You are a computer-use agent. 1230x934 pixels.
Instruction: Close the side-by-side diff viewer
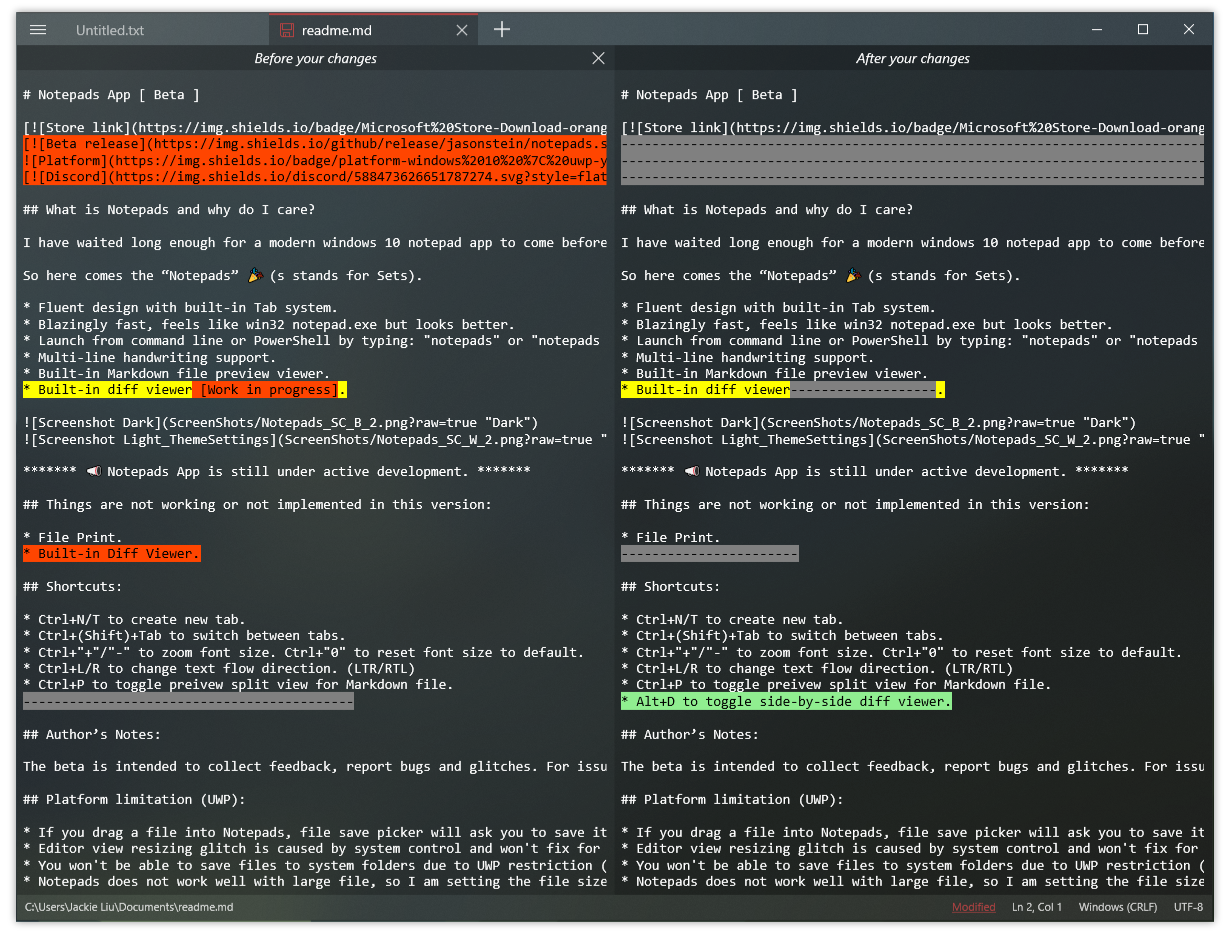pyautogui.click(x=598, y=58)
